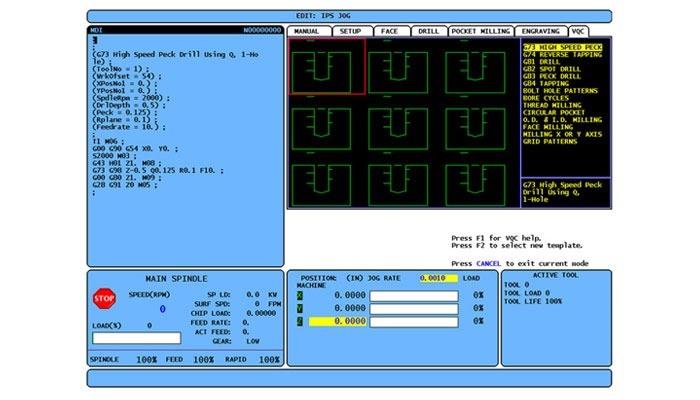Select the VQC tab
Screen dimensions: 700x400
click(578, 31)
